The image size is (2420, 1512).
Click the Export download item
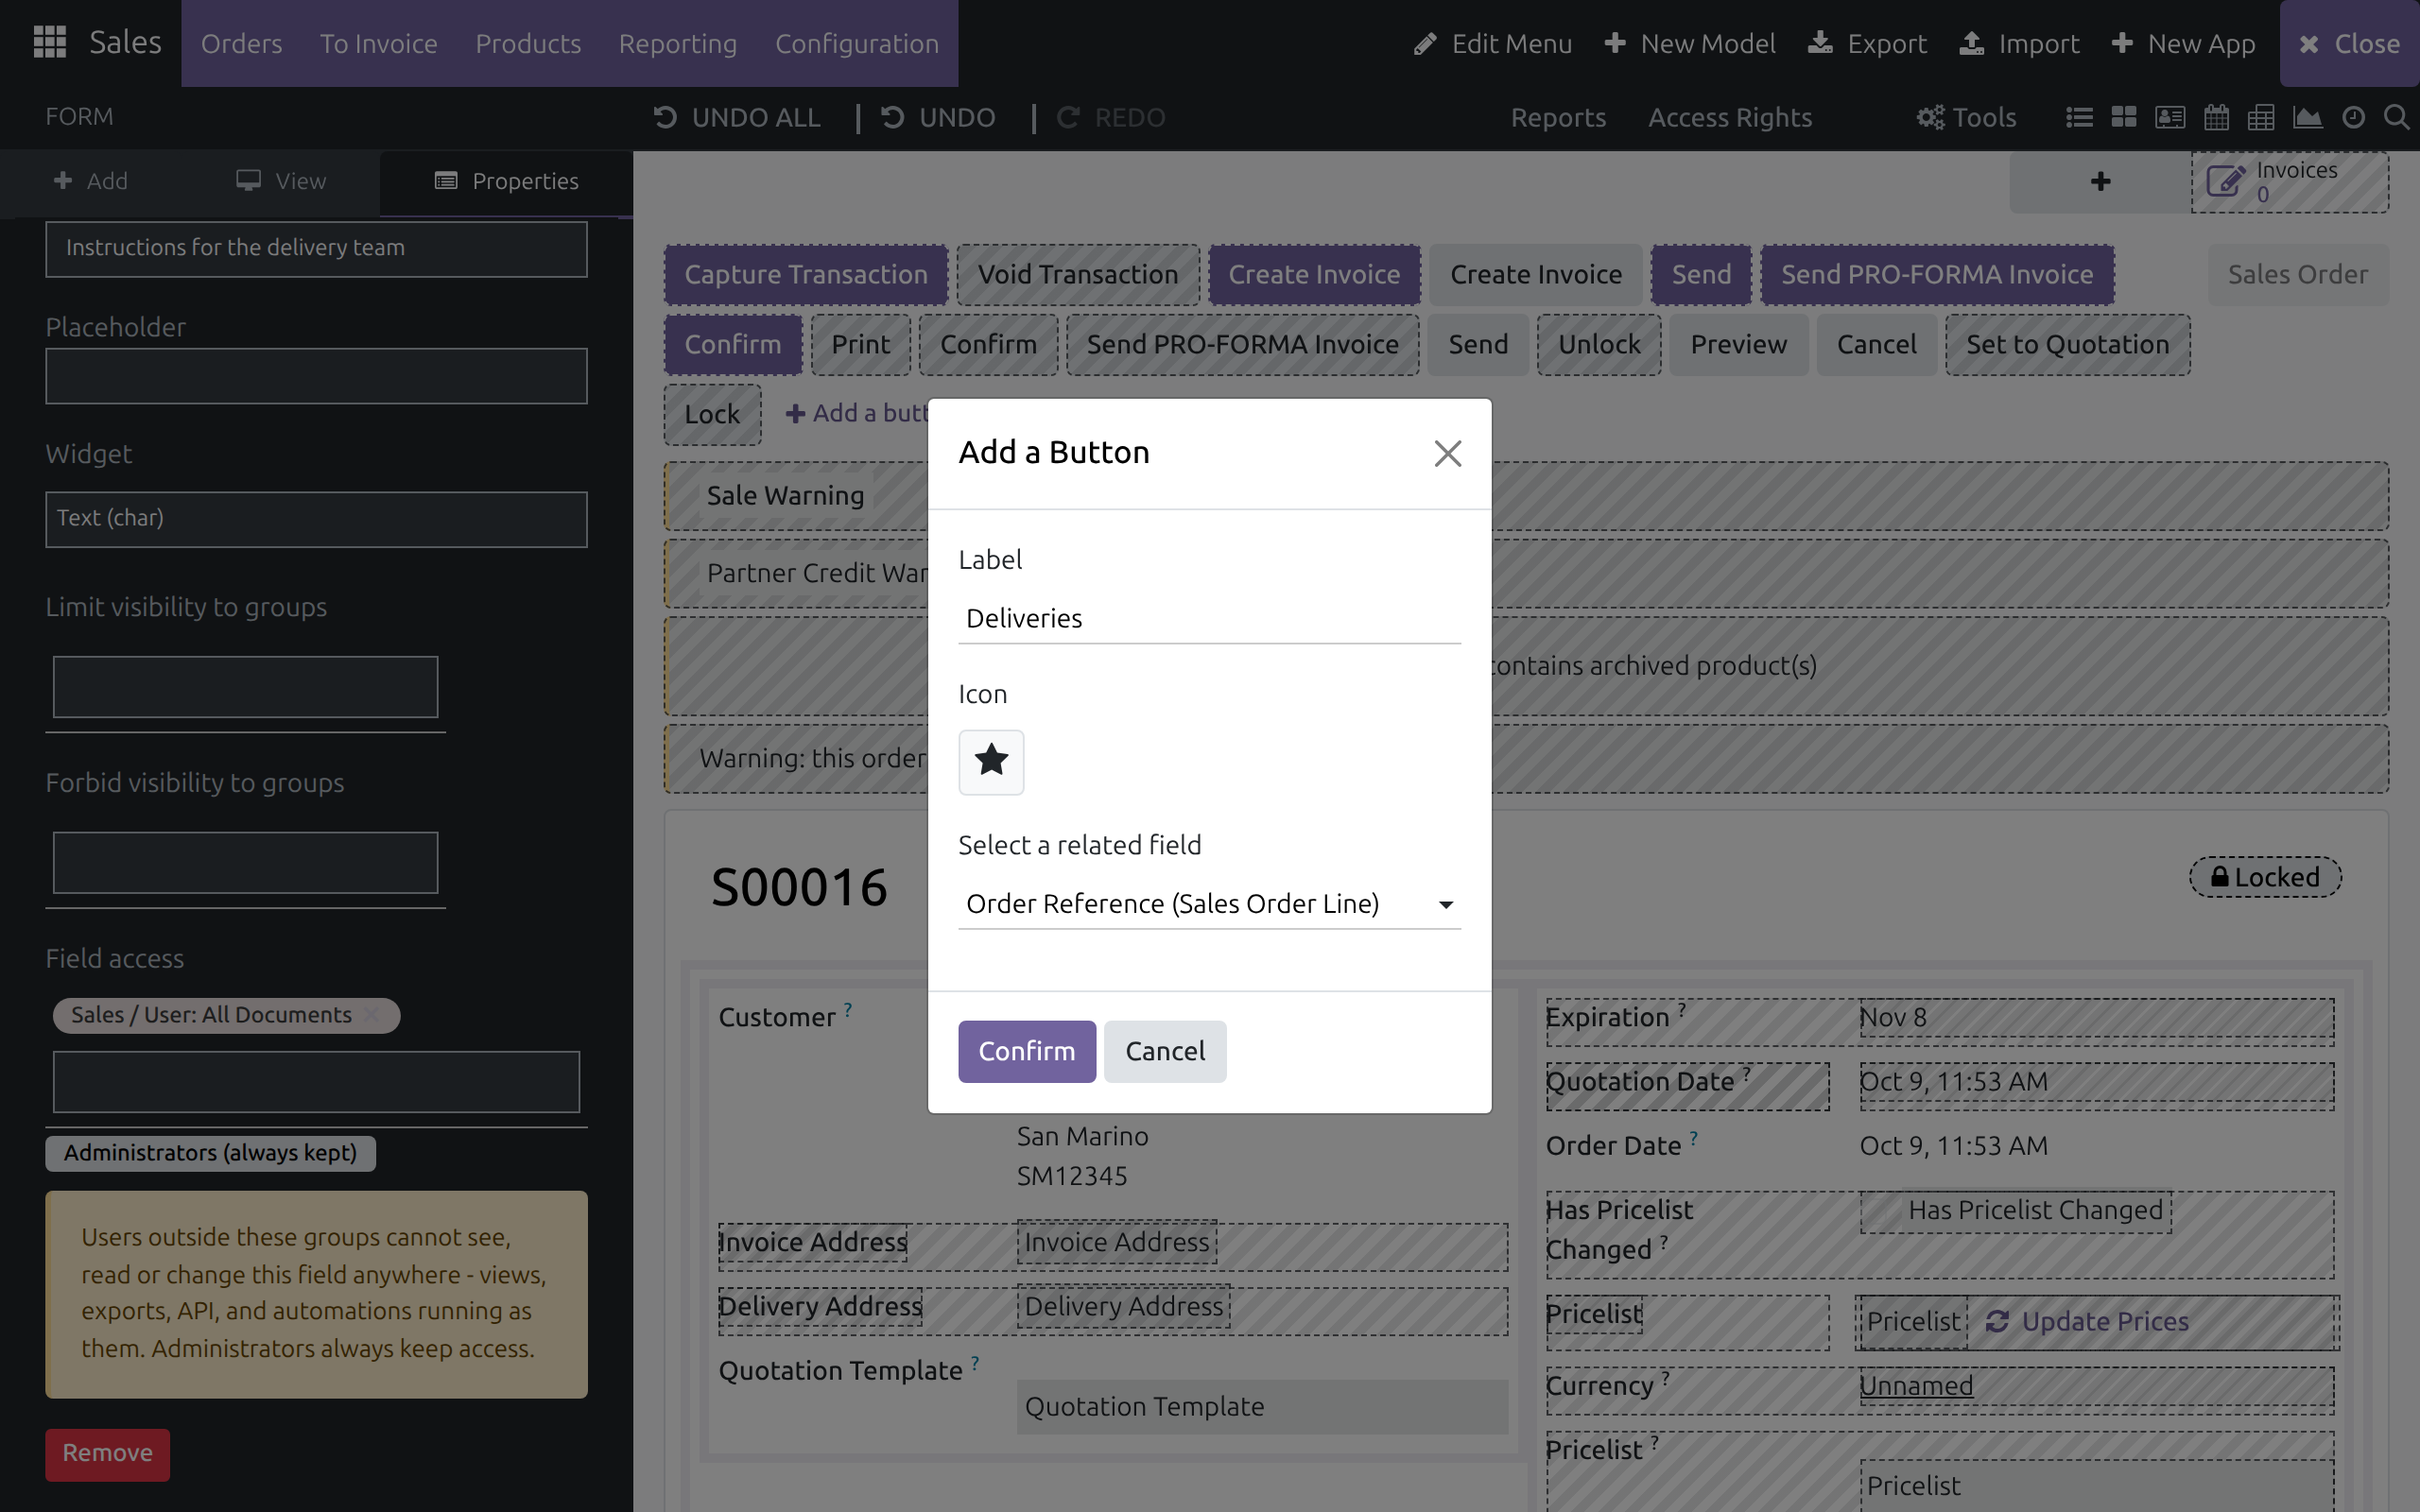point(1867,44)
